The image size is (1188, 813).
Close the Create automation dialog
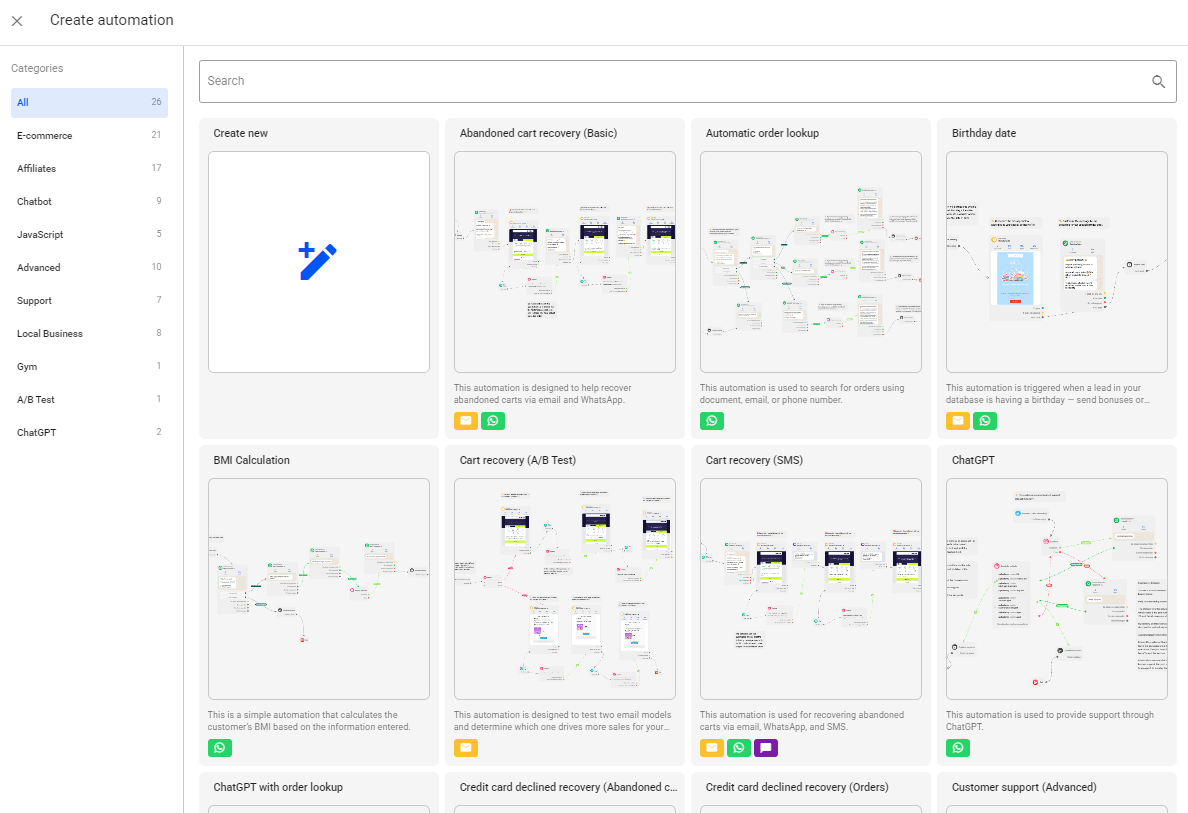click(x=17, y=21)
